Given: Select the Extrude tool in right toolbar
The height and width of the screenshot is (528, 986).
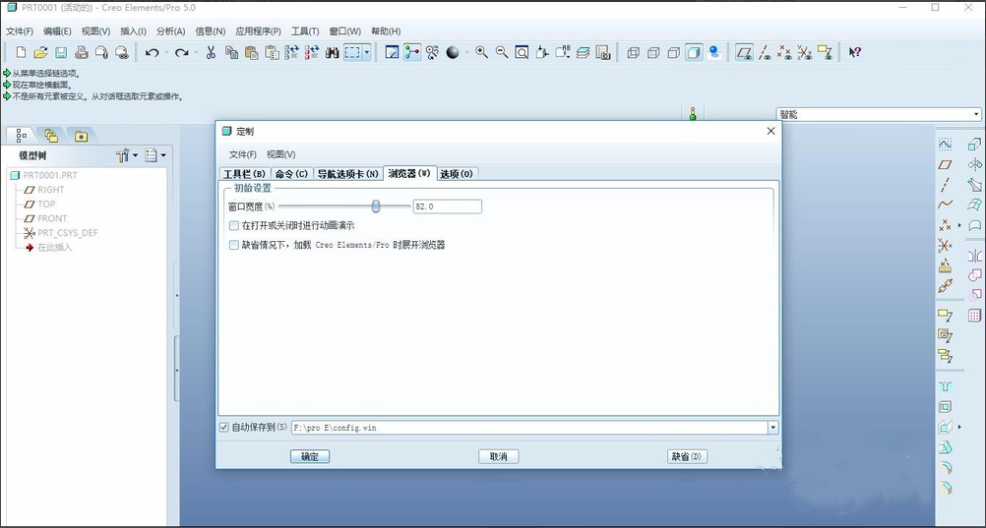Looking at the screenshot, I should [x=974, y=145].
